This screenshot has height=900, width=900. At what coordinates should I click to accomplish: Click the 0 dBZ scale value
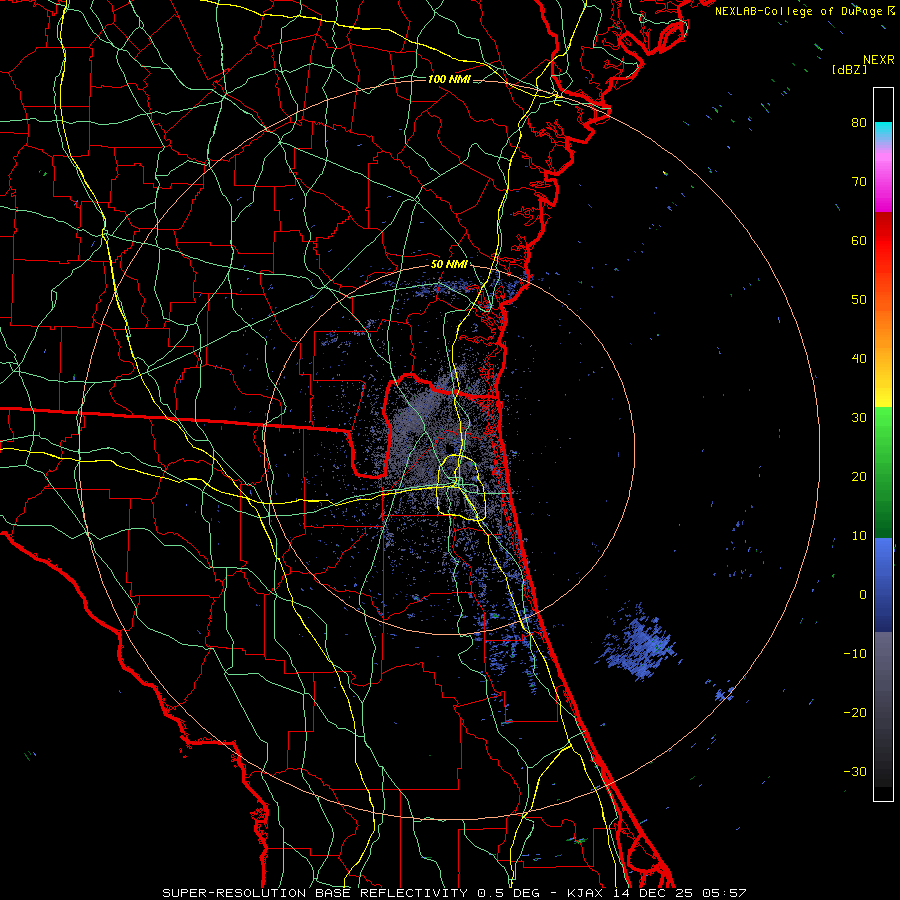(863, 595)
